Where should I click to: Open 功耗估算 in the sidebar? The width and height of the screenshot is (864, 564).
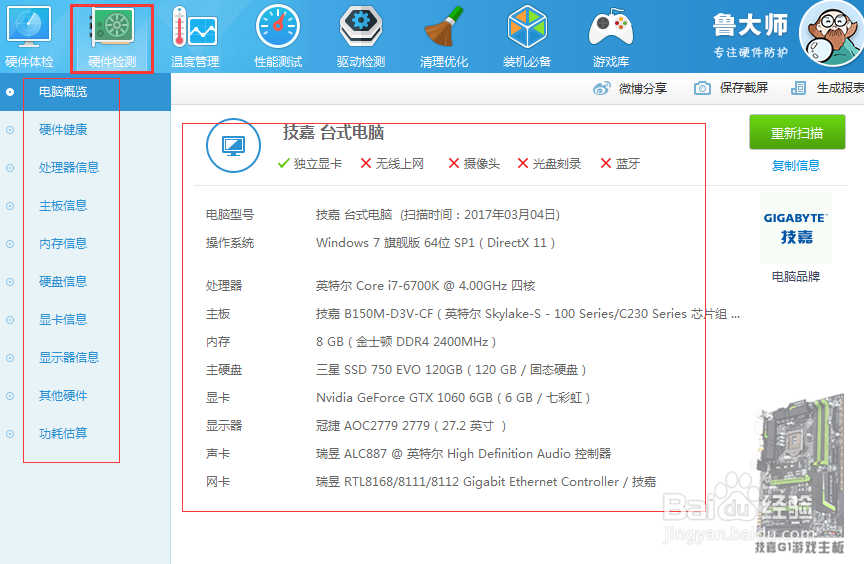(x=63, y=434)
